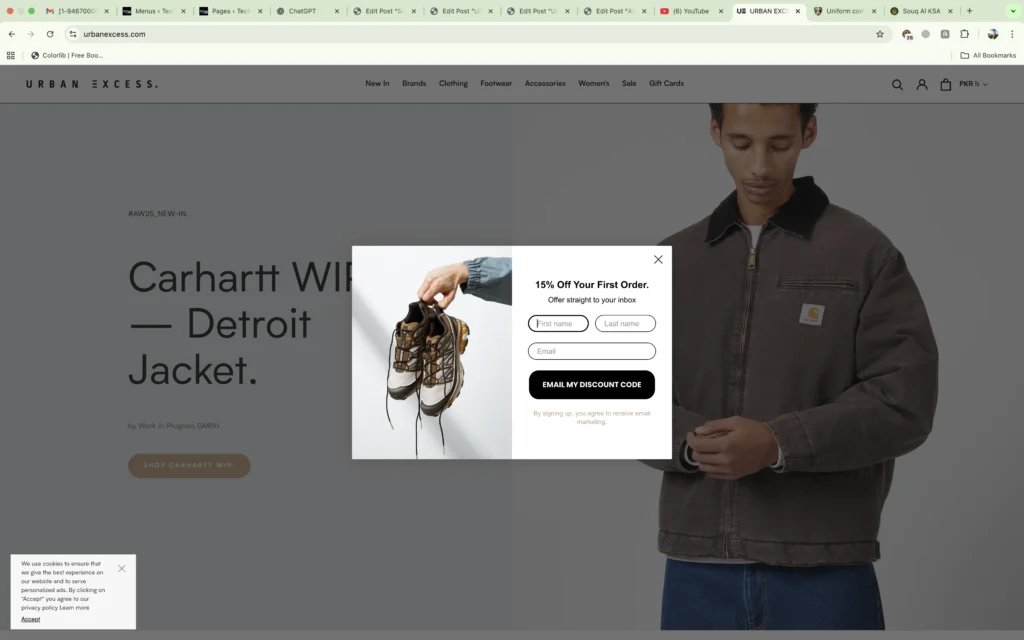Select the Sale menu item
1024x640 pixels.
[x=629, y=84]
